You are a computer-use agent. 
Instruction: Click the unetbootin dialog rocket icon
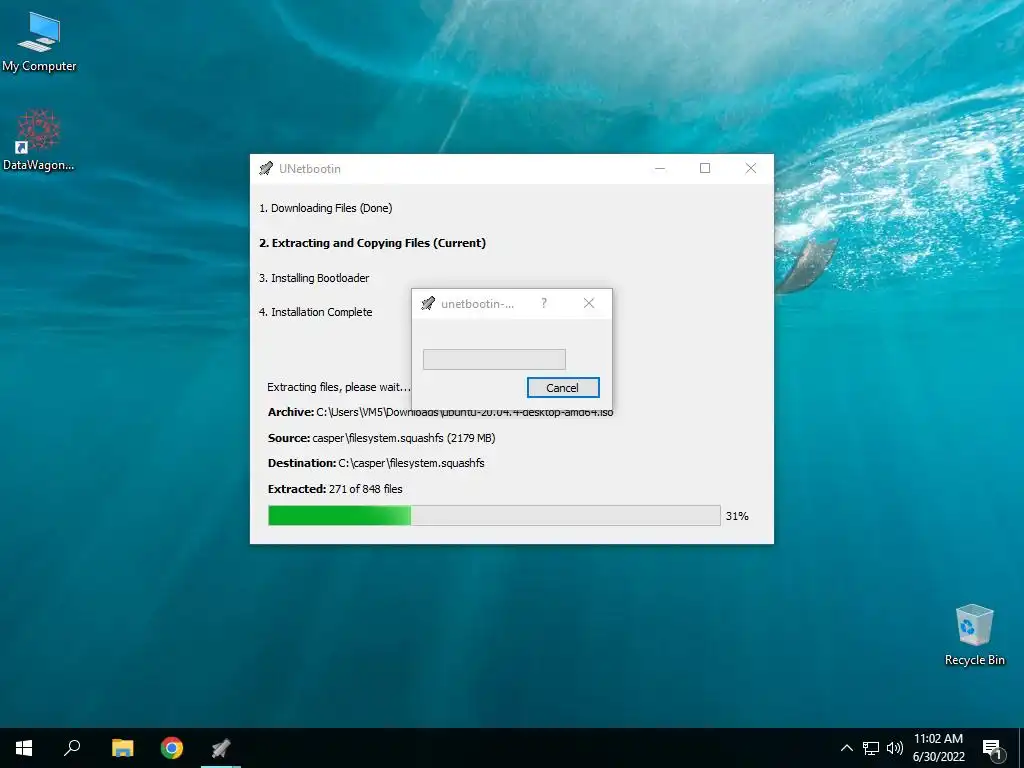[428, 304]
